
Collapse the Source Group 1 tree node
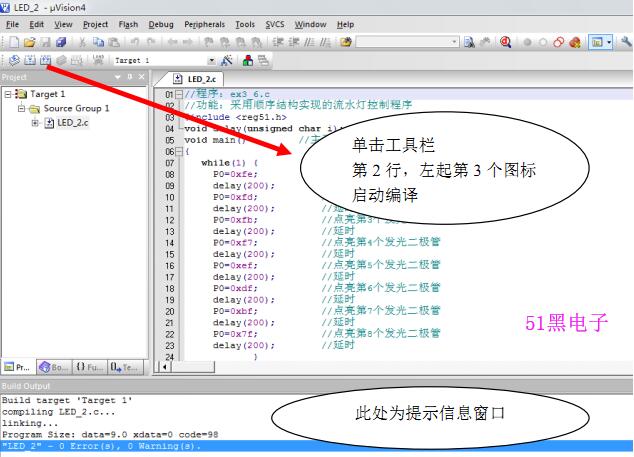[21, 108]
